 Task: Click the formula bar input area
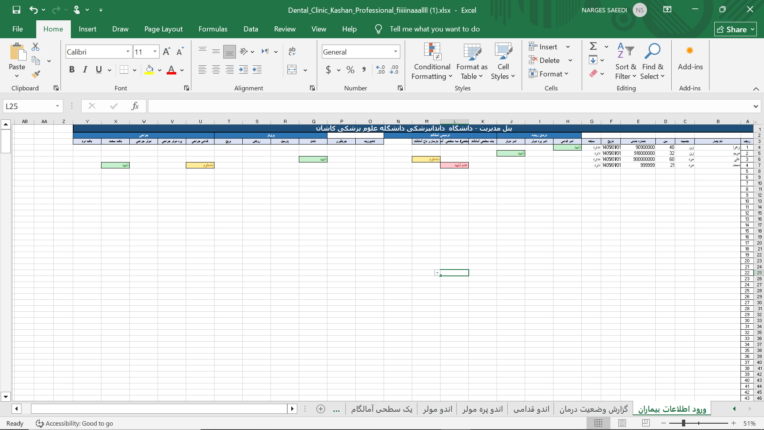point(449,106)
